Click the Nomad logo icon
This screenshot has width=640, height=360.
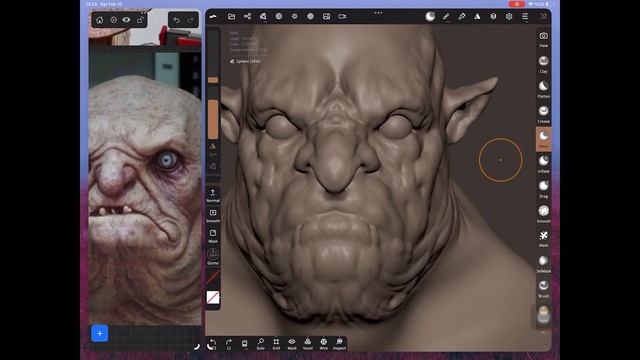[x=213, y=16]
